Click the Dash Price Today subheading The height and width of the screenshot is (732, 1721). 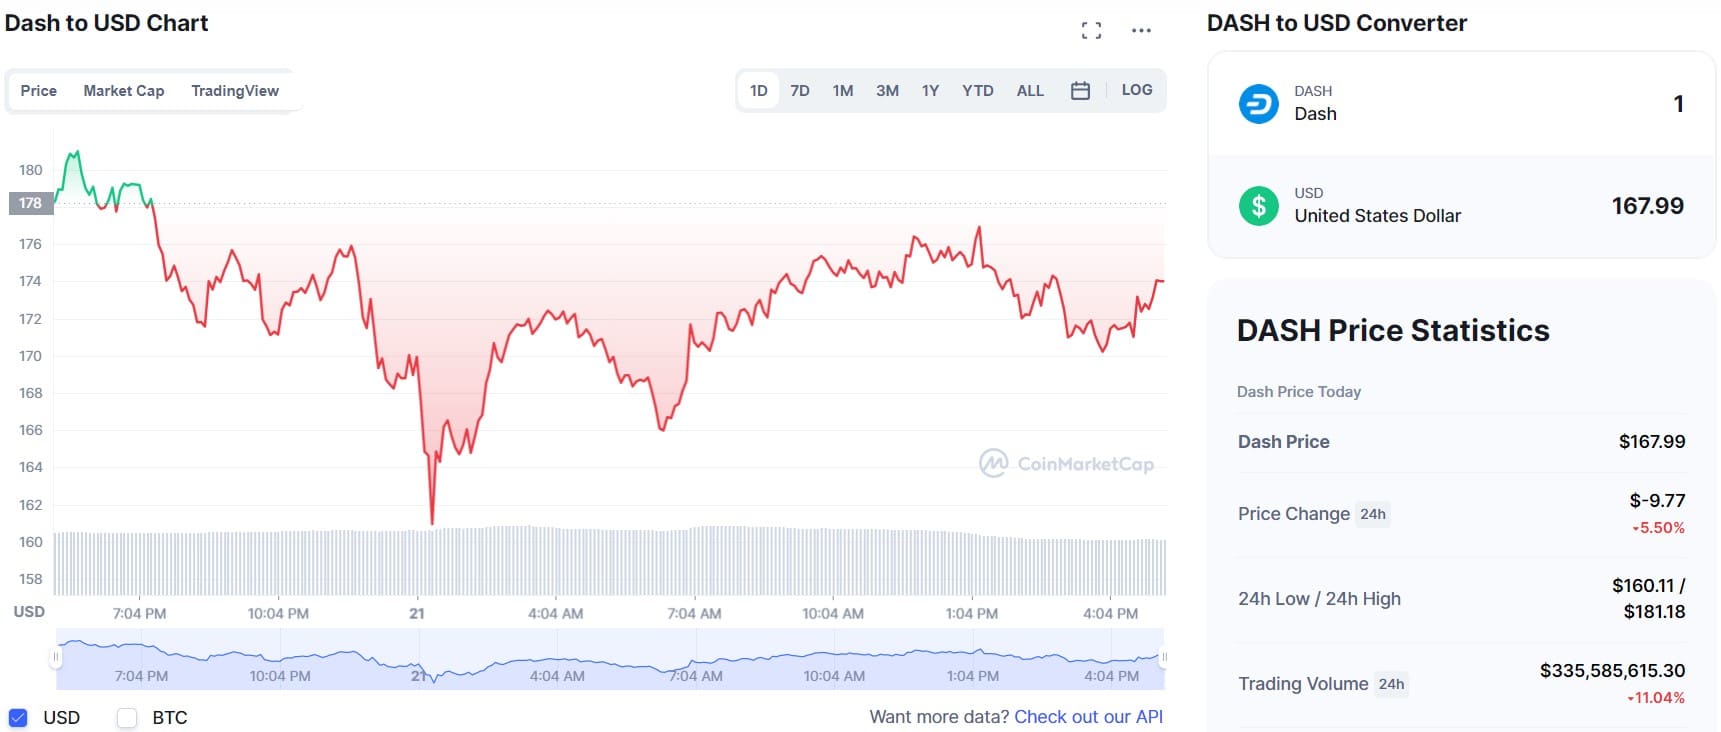click(1299, 392)
